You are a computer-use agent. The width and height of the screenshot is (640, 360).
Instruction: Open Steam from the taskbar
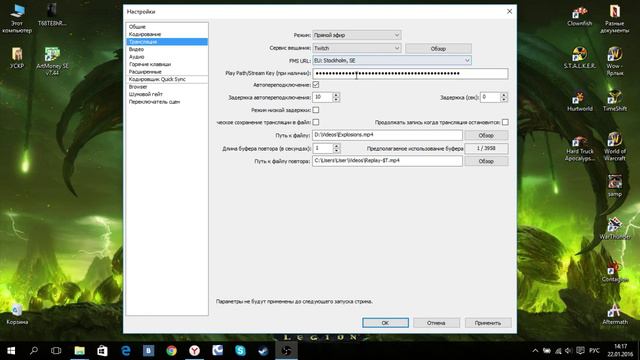263,351
